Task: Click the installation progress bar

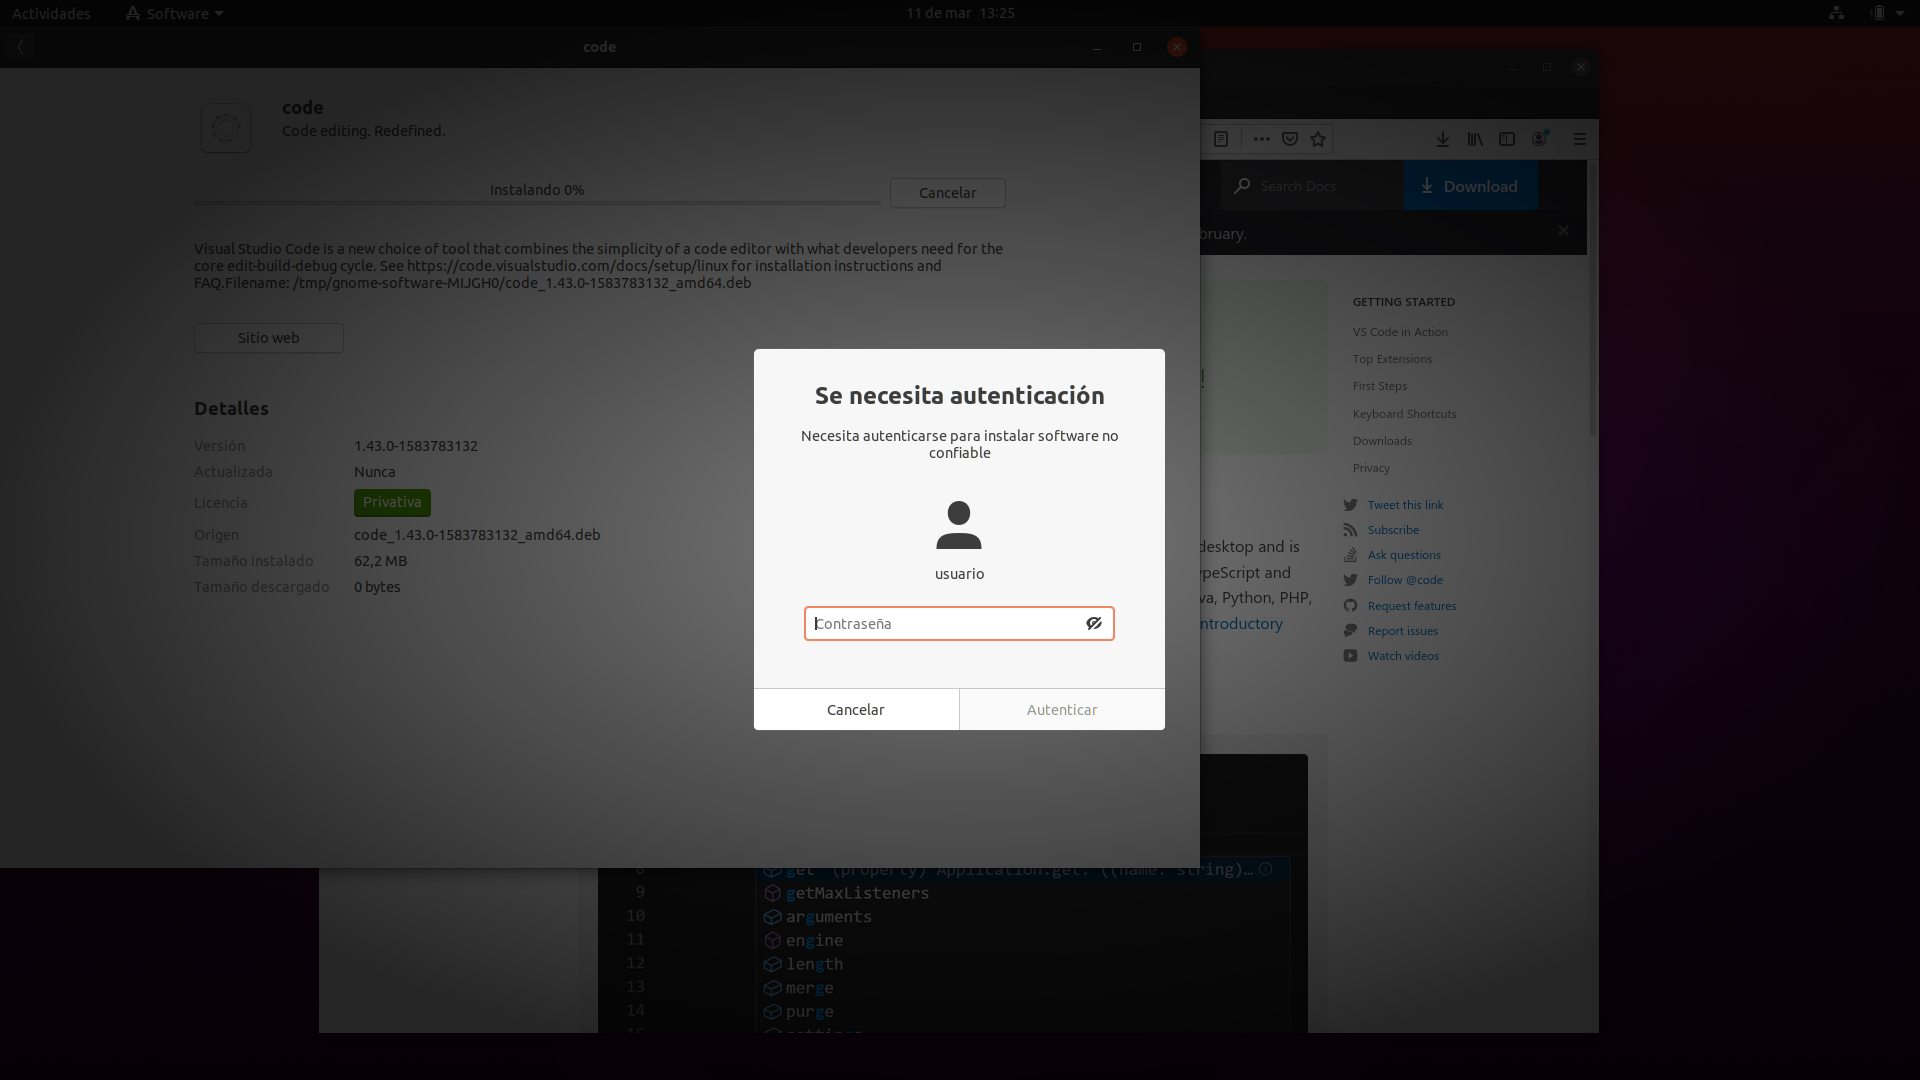Action: (x=537, y=202)
